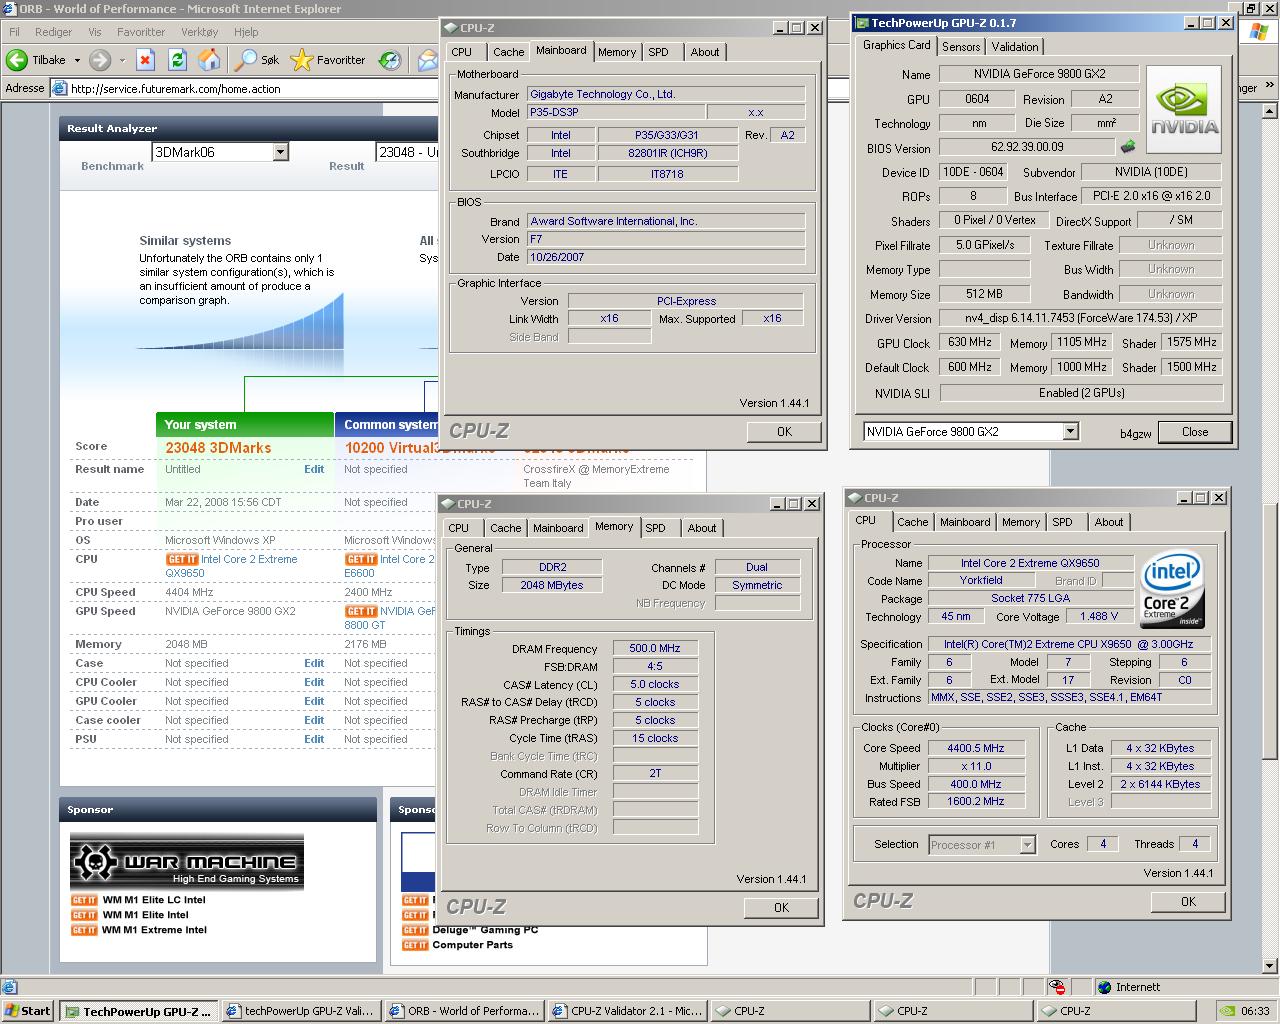Click GET IT badge beside WM M1 Elite LC Intel
The image size is (1280, 1024).
84,900
